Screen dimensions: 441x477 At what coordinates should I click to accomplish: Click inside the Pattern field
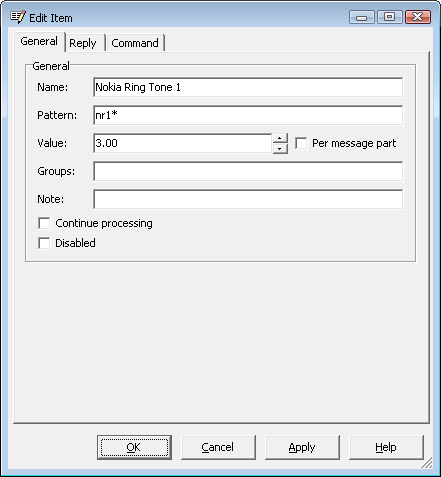click(x=248, y=115)
